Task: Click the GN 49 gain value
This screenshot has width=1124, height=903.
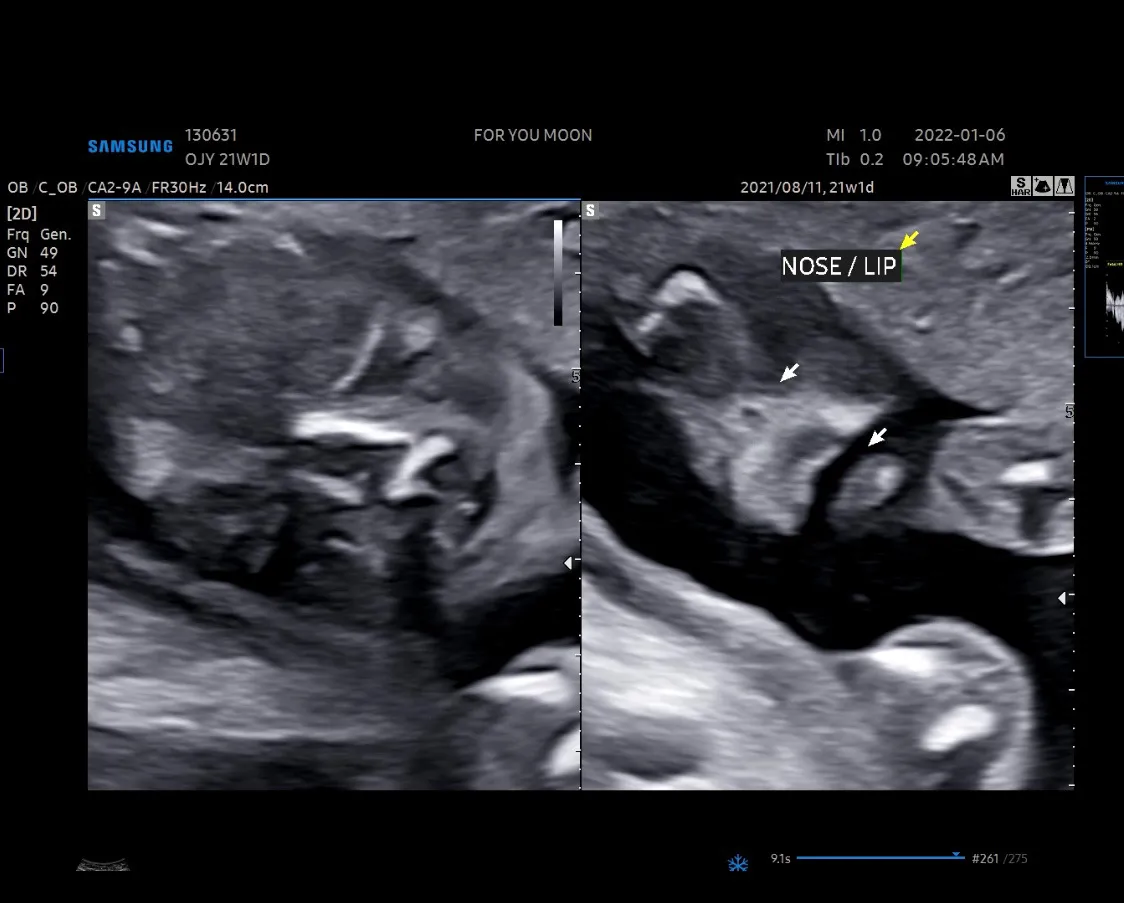Action: pyautogui.click(x=32, y=252)
